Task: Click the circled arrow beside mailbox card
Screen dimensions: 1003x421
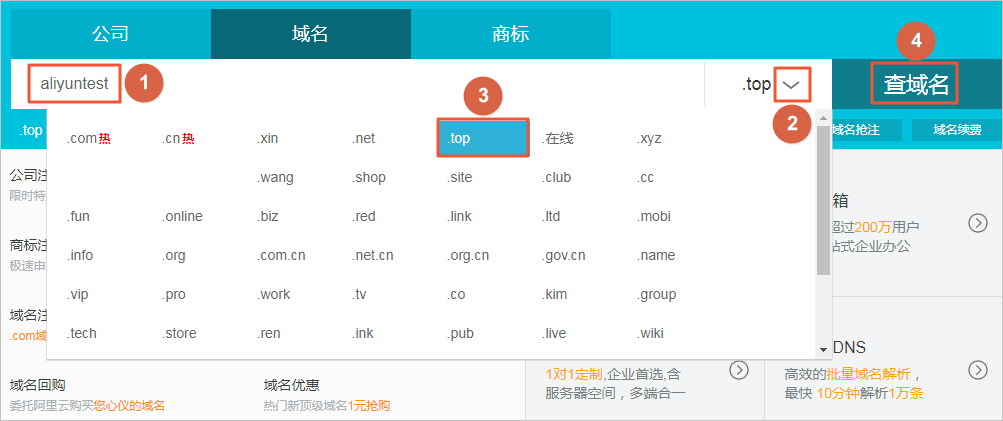Action: pos(978,223)
